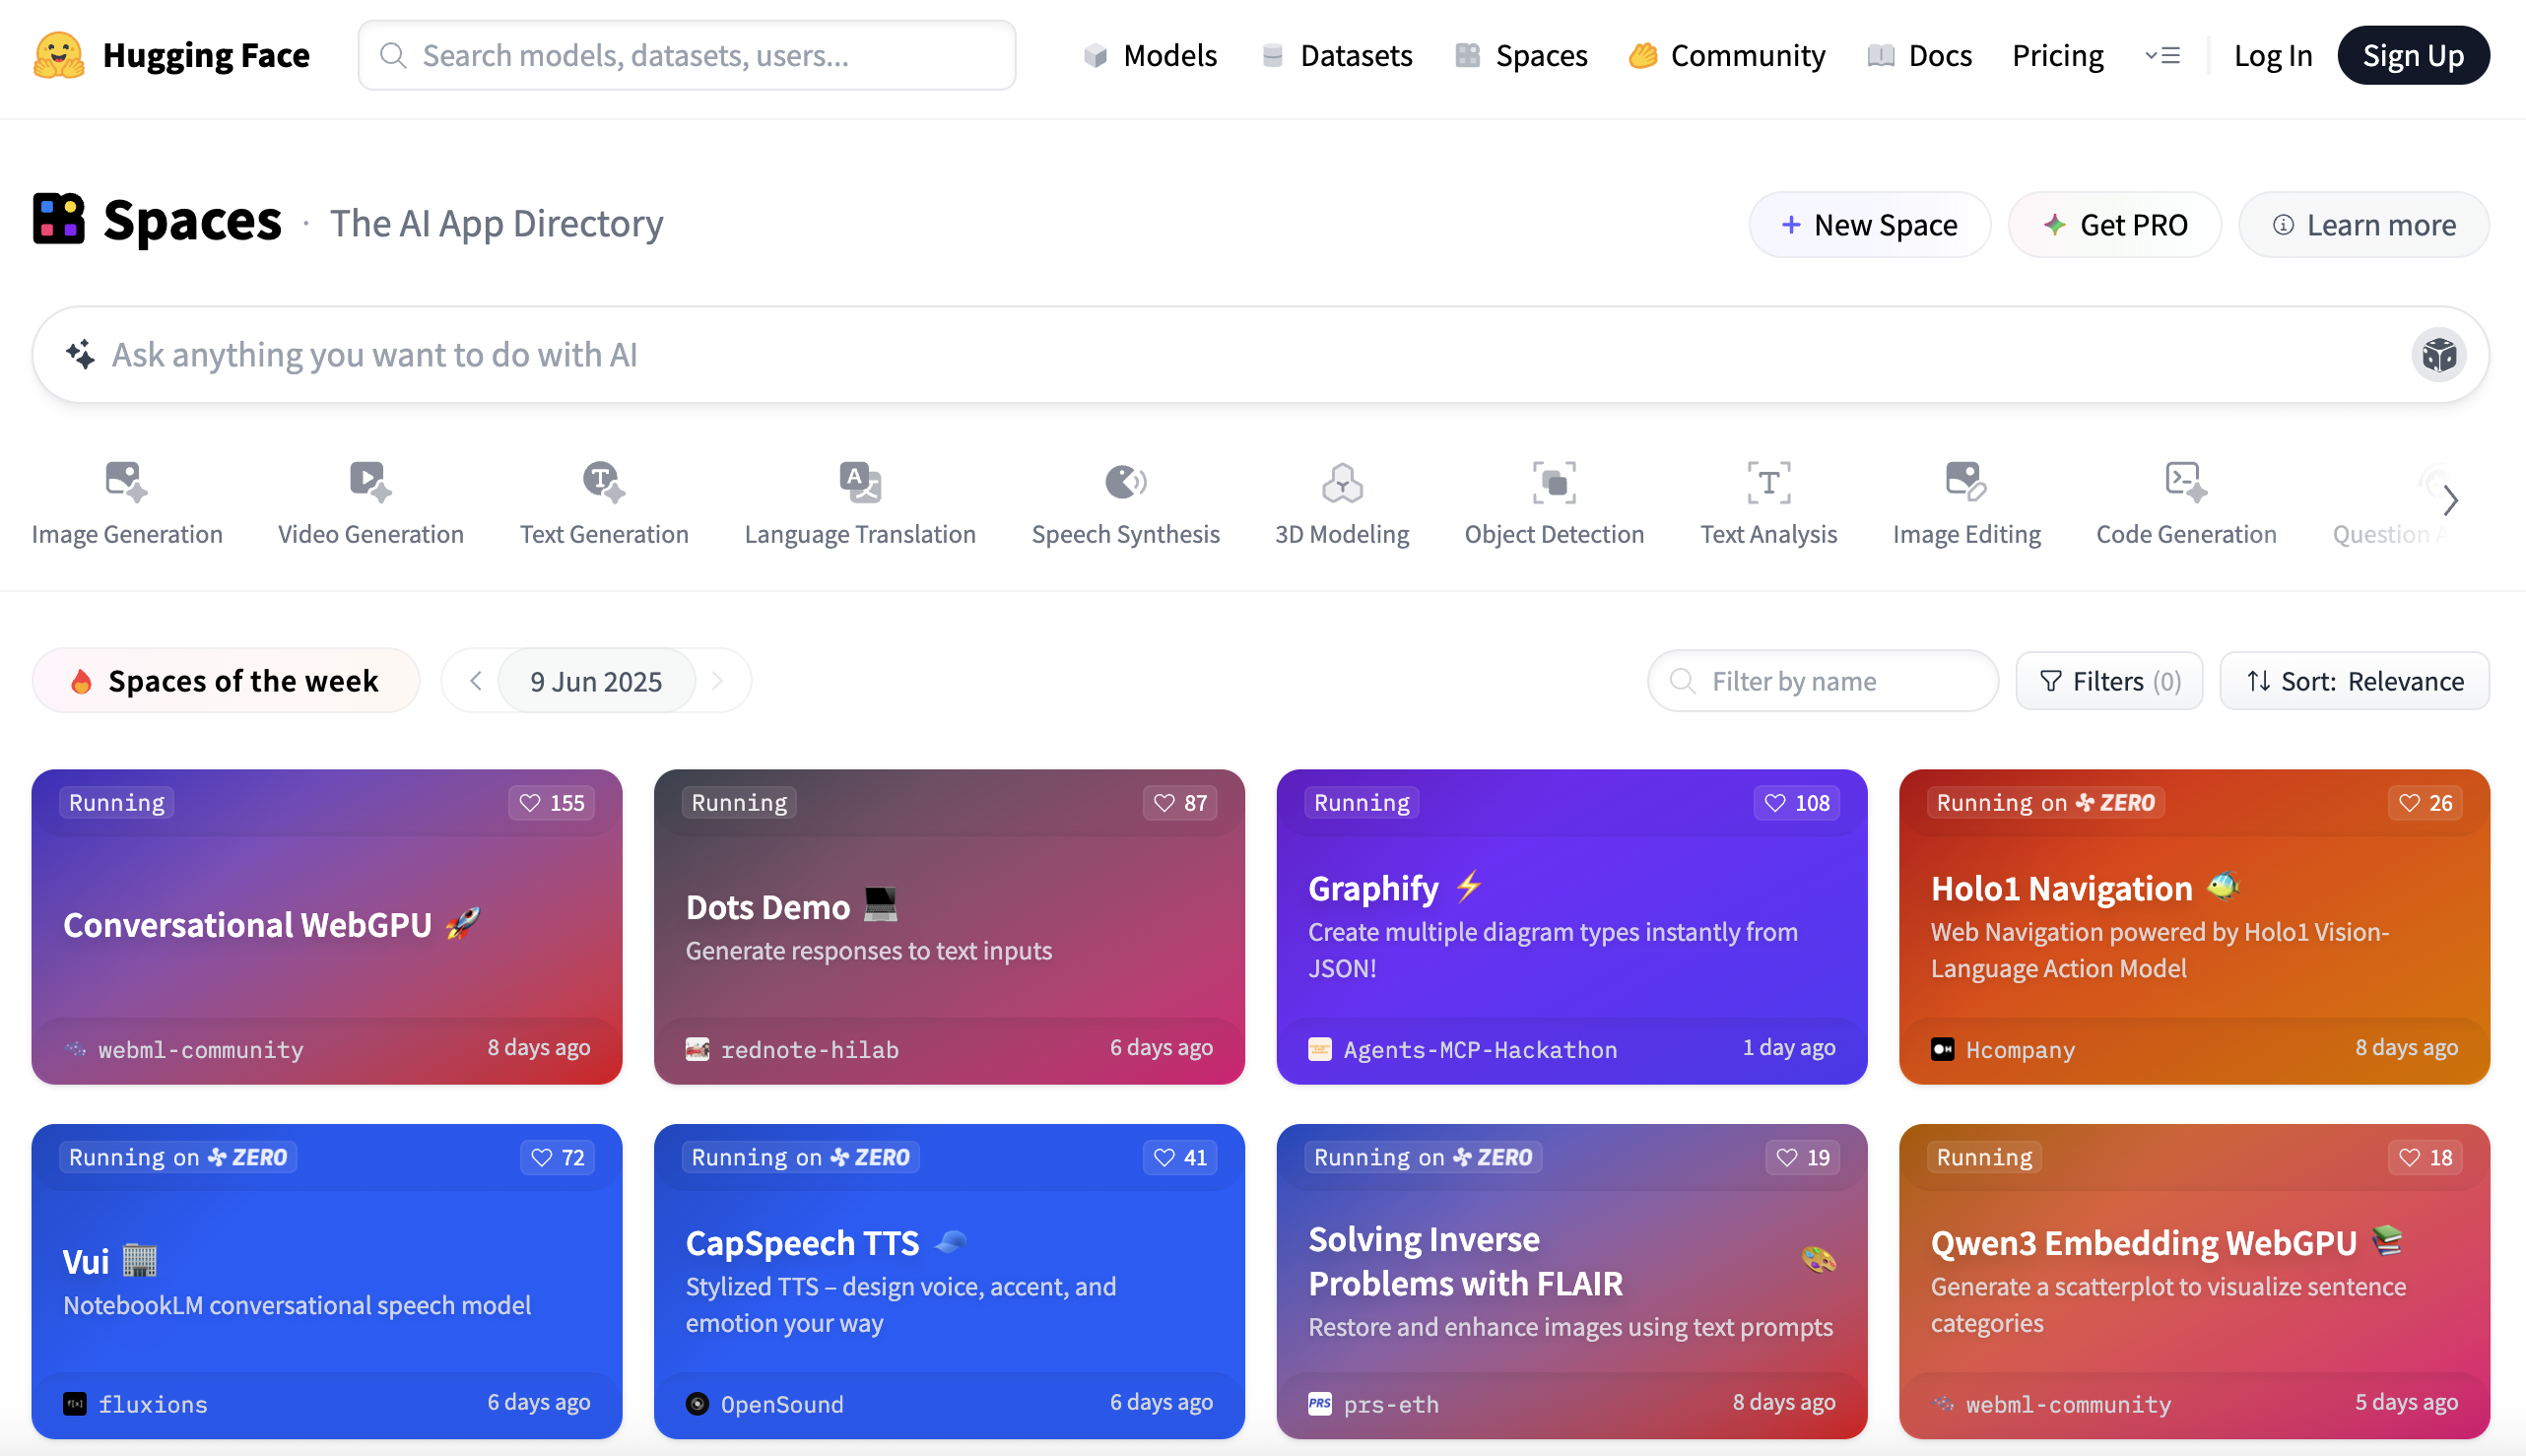Browse the 3D Modeling category
Viewport: 2526px width, 1456px height.
pos(1342,505)
